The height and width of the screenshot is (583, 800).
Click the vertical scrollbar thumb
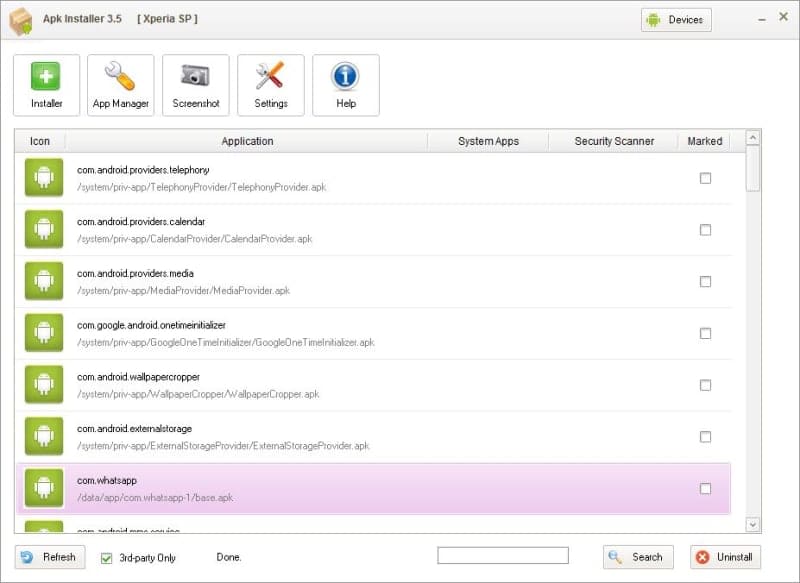click(753, 168)
